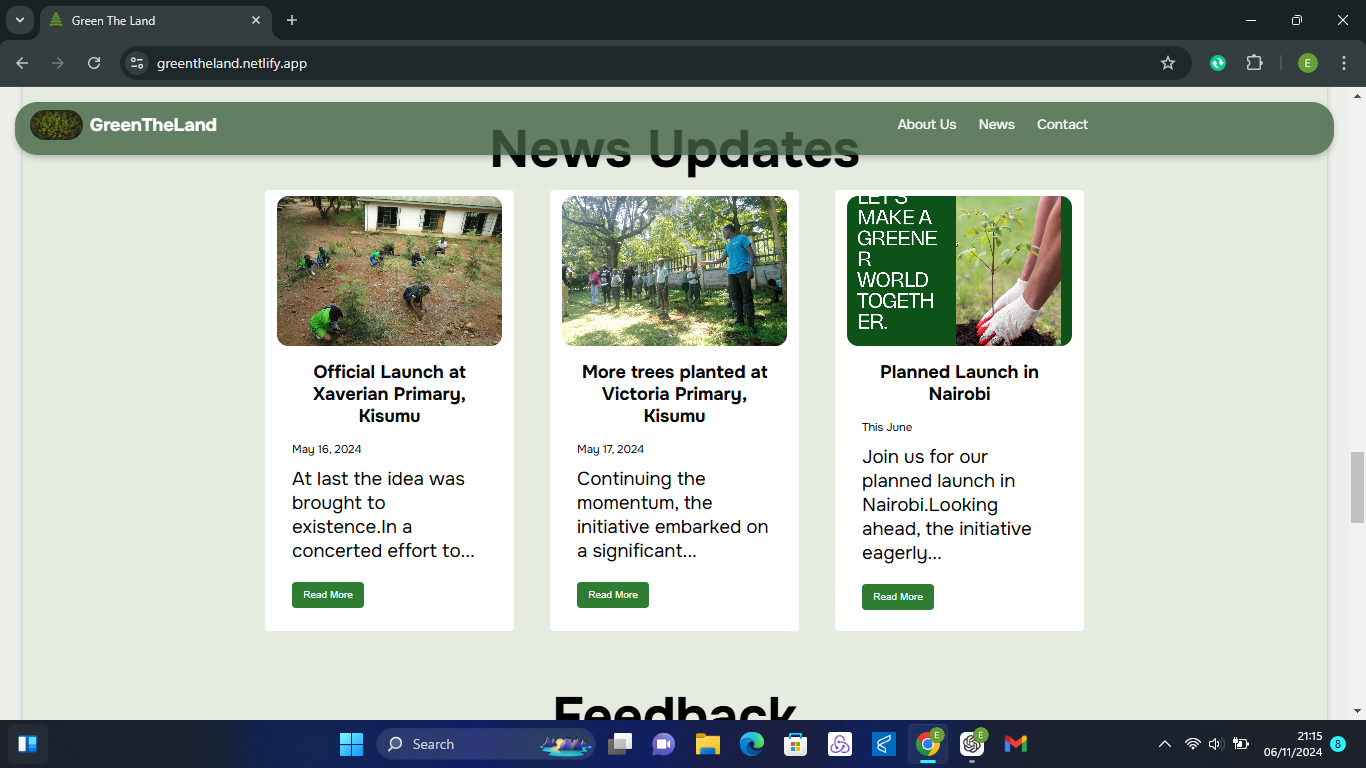This screenshot has width=1366, height=768.
Task: Switch to the Green The Land tab
Action: click(150, 20)
